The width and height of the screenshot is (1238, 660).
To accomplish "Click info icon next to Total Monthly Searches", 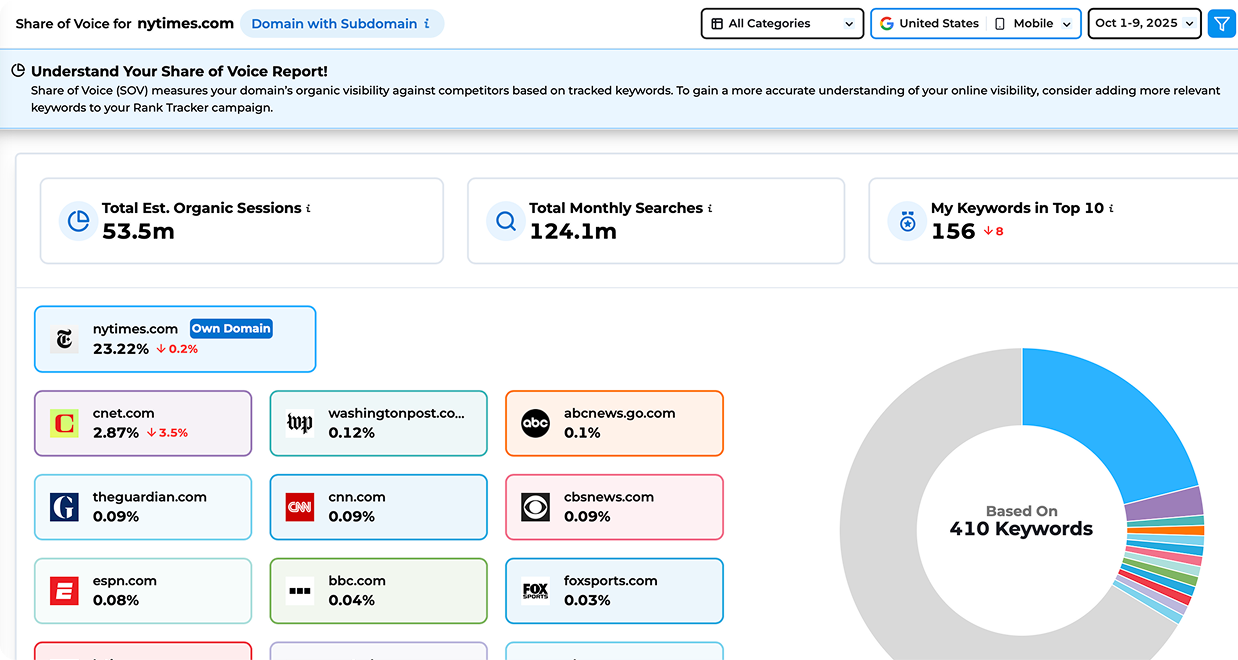I will pos(710,208).
